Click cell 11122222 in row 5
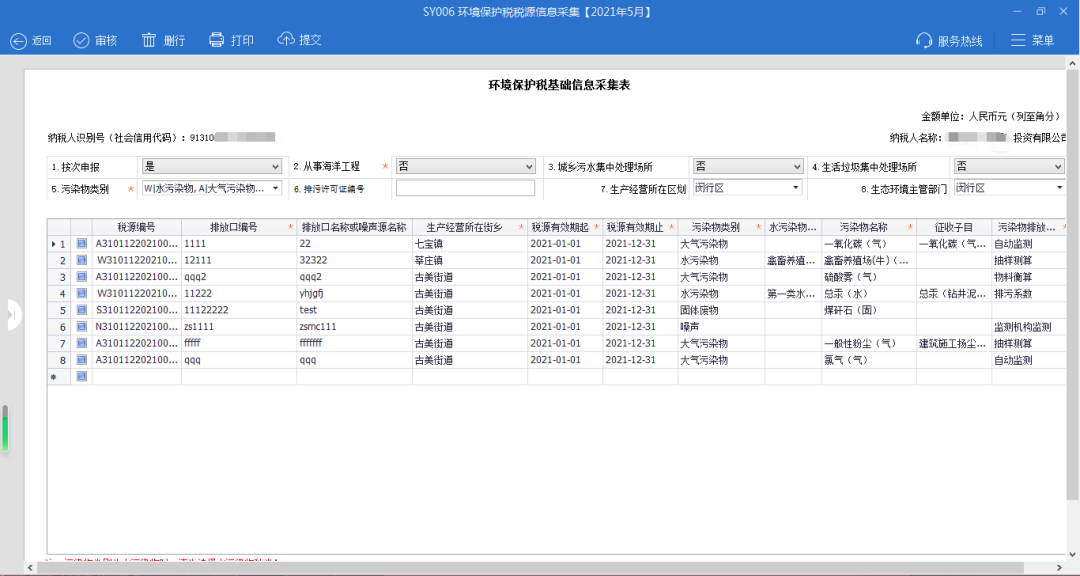 (x=238, y=309)
